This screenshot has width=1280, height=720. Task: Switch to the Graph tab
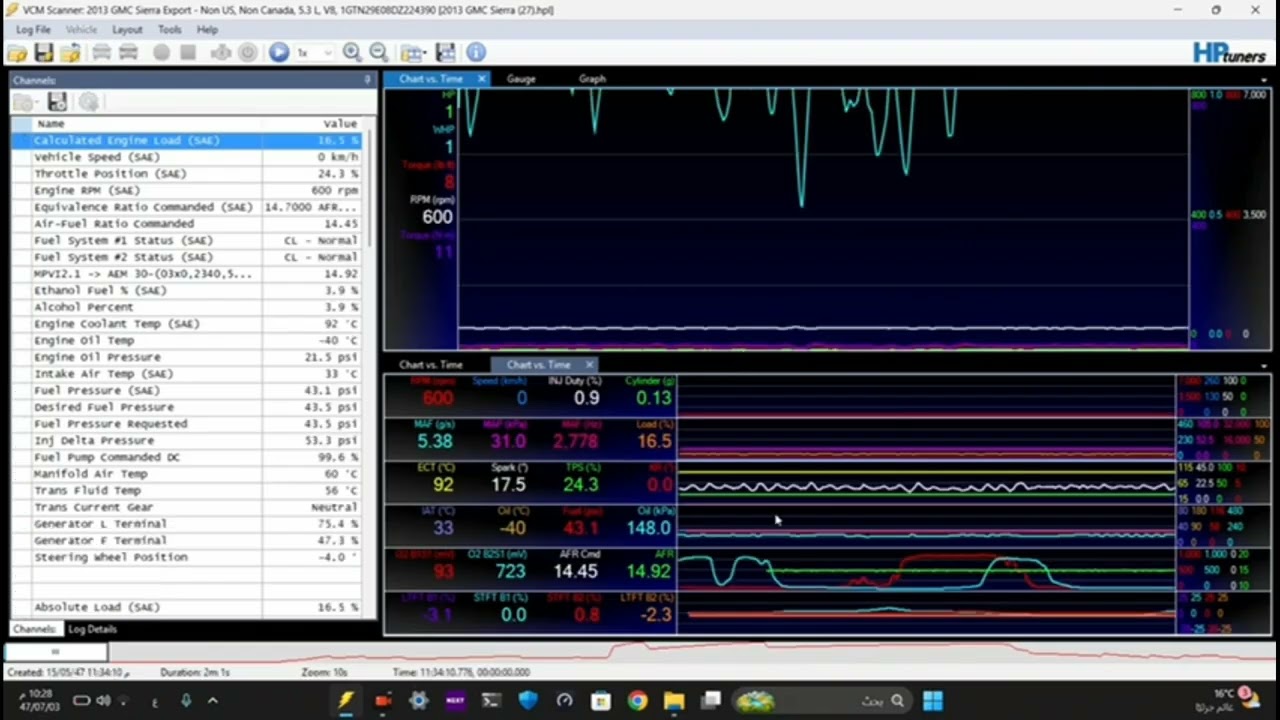coord(592,79)
